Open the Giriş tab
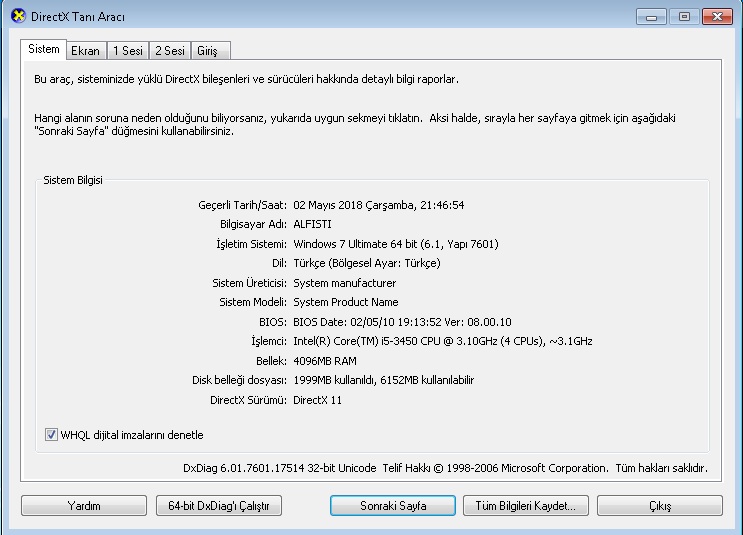 [x=208, y=51]
